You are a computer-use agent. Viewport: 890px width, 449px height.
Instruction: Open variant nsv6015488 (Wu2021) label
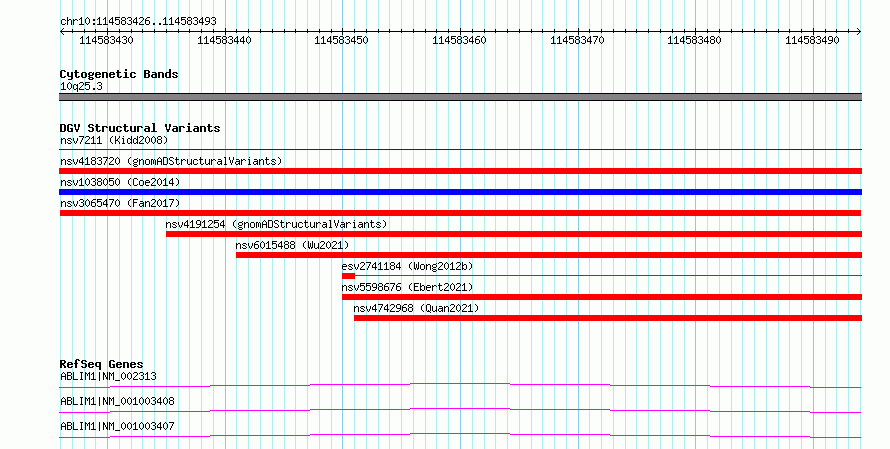292,245
